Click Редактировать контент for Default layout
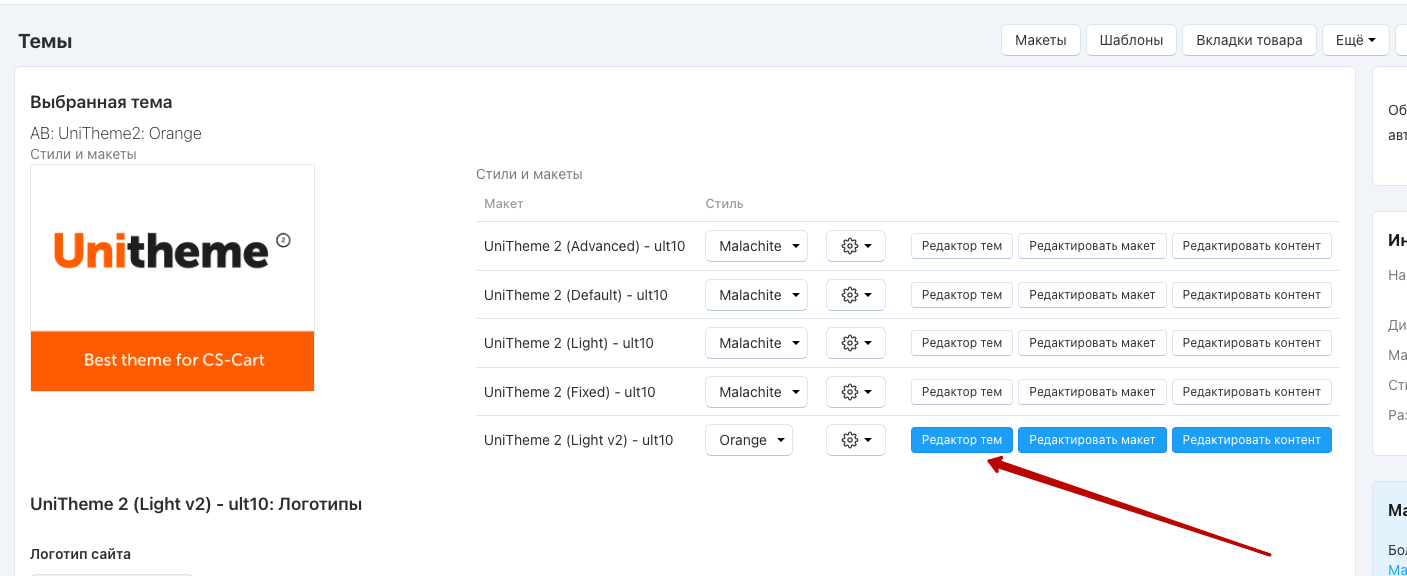1407x576 pixels. point(1252,295)
